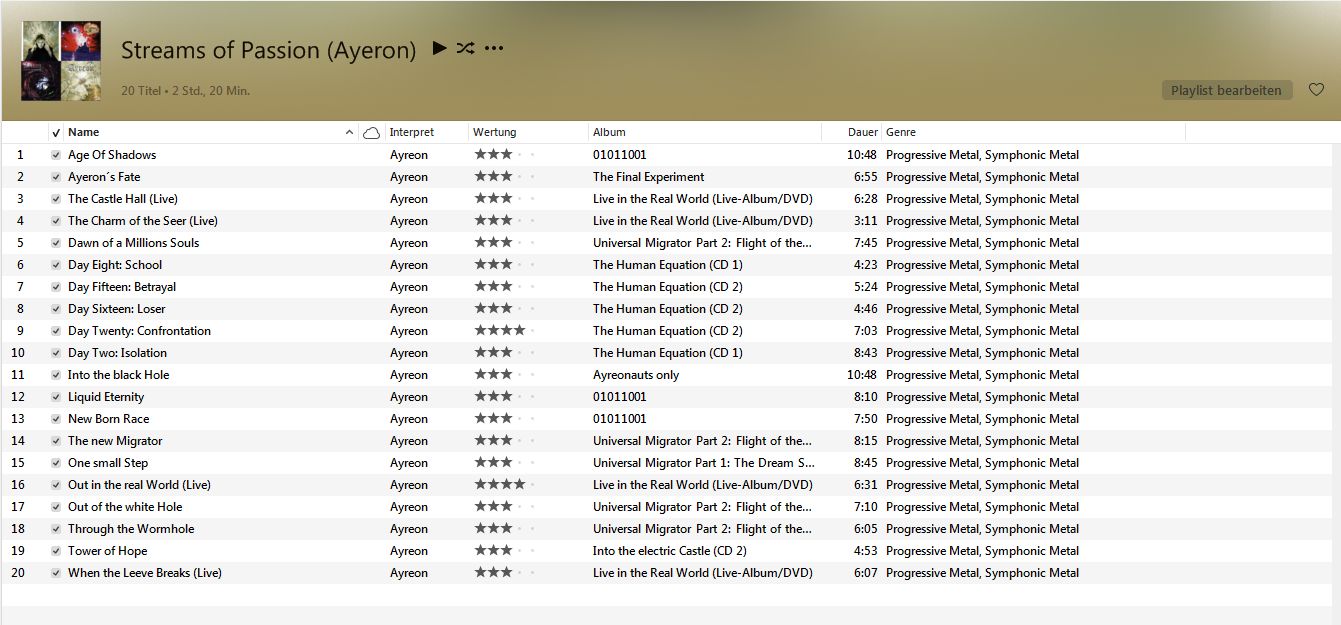1341x625 pixels.
Task: Sort by Name column header
Action: (84, 132)
